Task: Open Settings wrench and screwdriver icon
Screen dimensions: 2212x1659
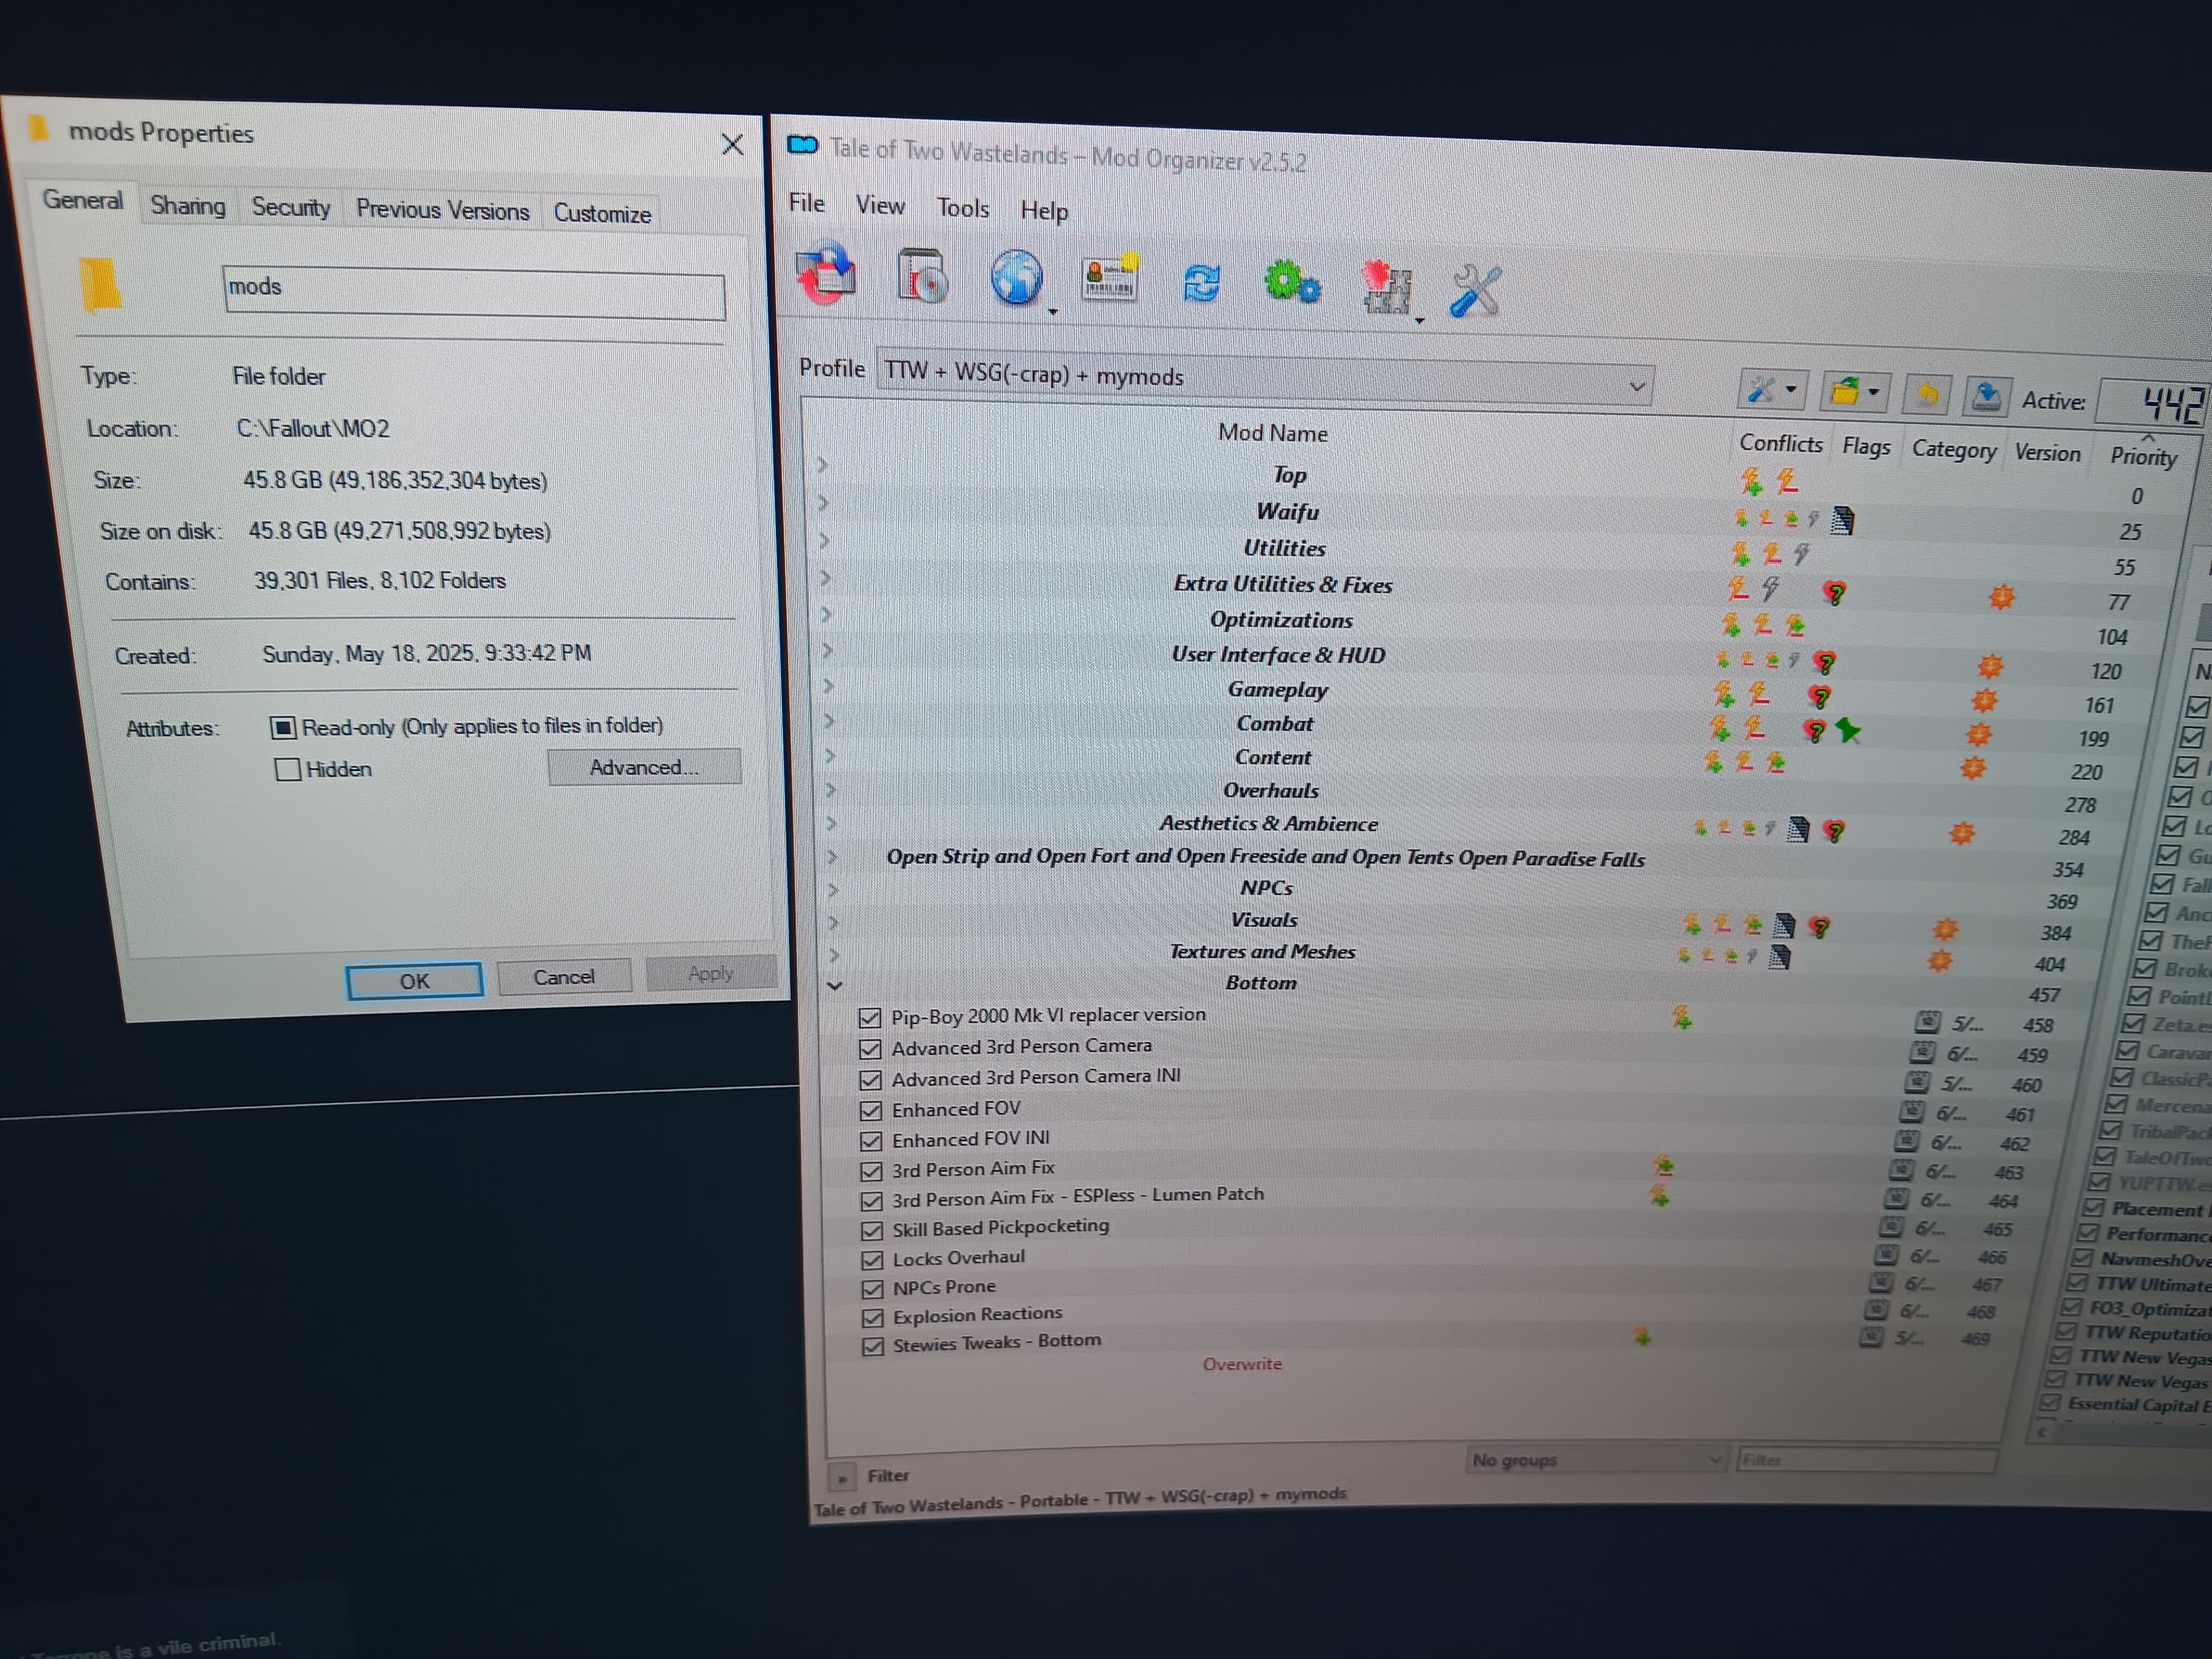Action: (x=1475, y=291)
